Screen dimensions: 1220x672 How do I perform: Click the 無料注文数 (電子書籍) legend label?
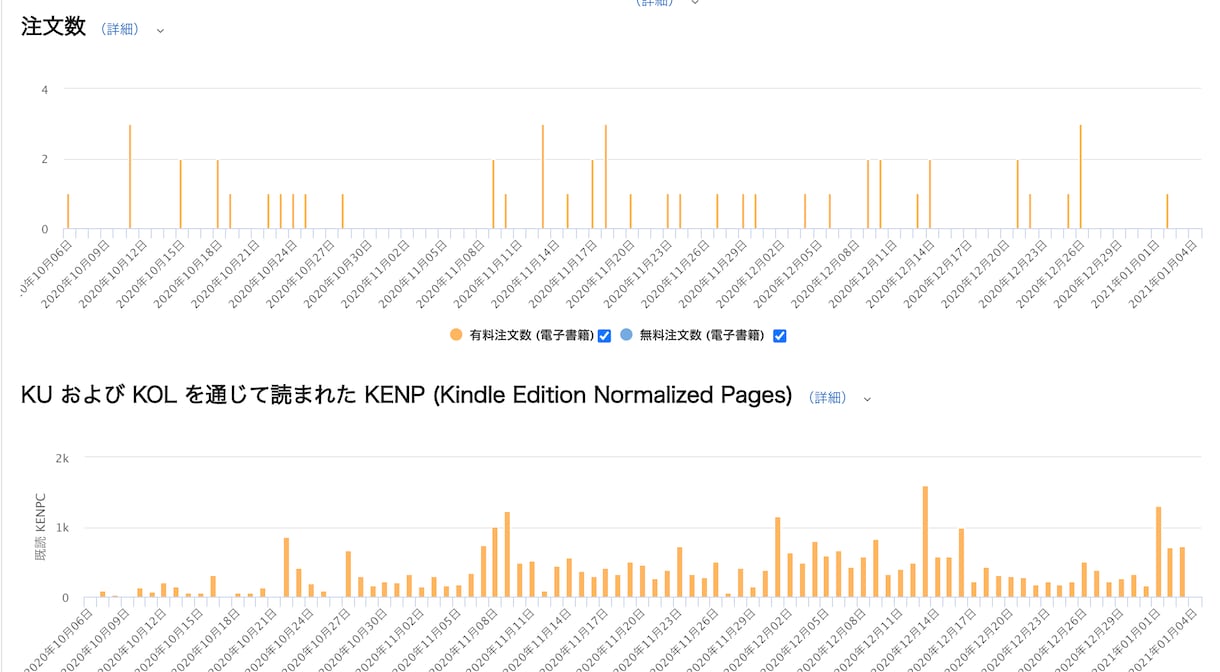(x=702, y=336)
